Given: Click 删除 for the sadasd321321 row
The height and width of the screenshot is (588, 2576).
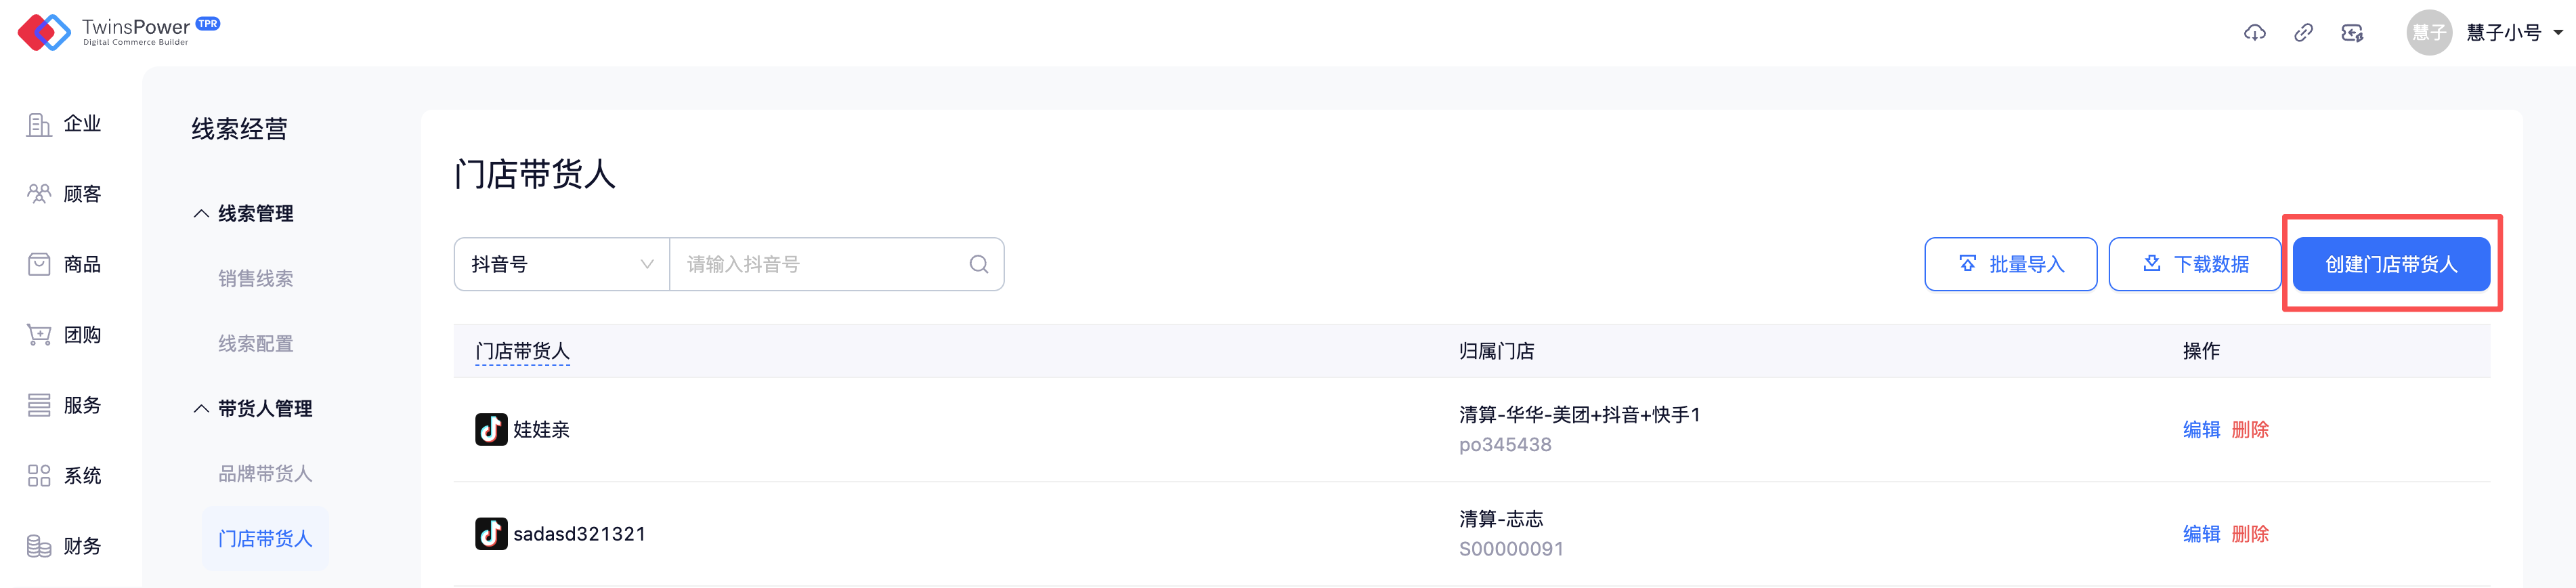Looking at the screenshot, I should (x=2250, y=534).
